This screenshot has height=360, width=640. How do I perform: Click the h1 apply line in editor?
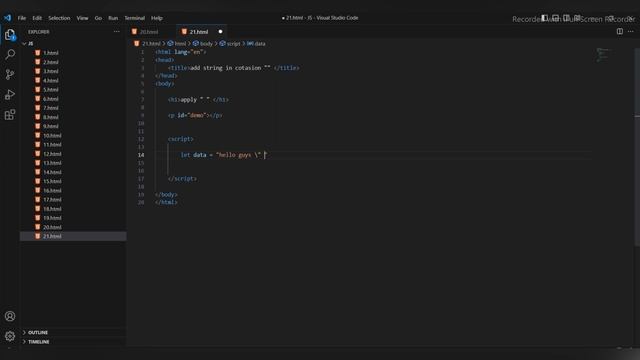[x=198, y=100]
